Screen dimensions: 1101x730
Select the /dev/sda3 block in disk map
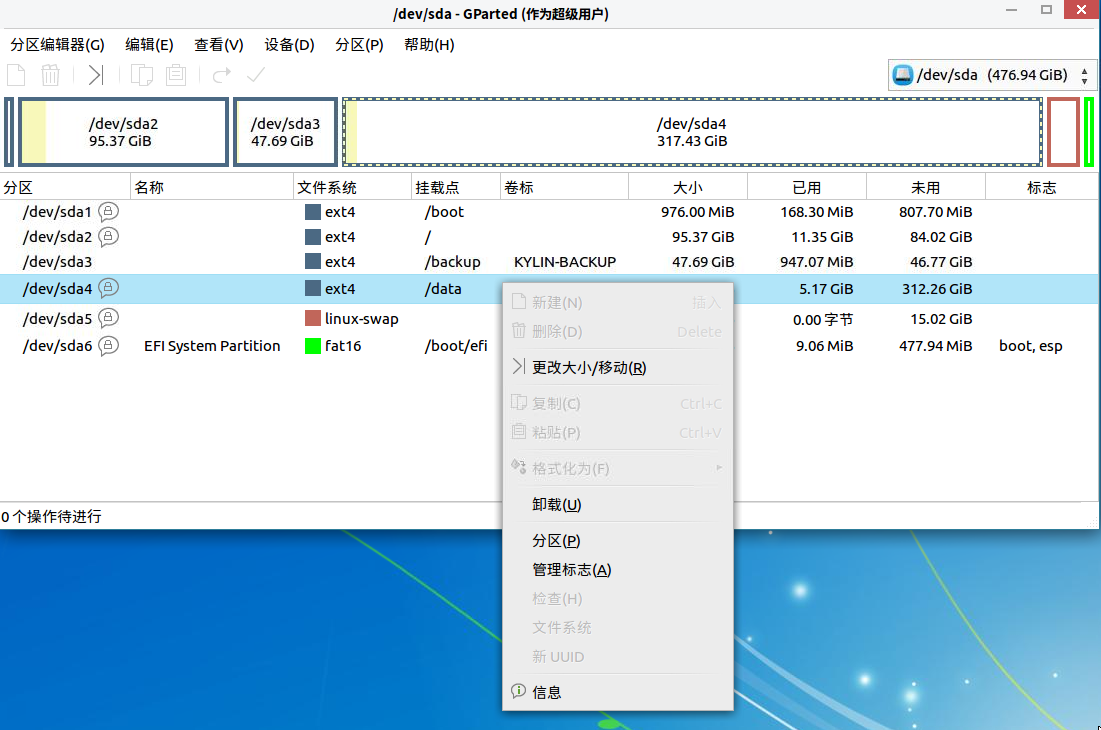[285, 132]
